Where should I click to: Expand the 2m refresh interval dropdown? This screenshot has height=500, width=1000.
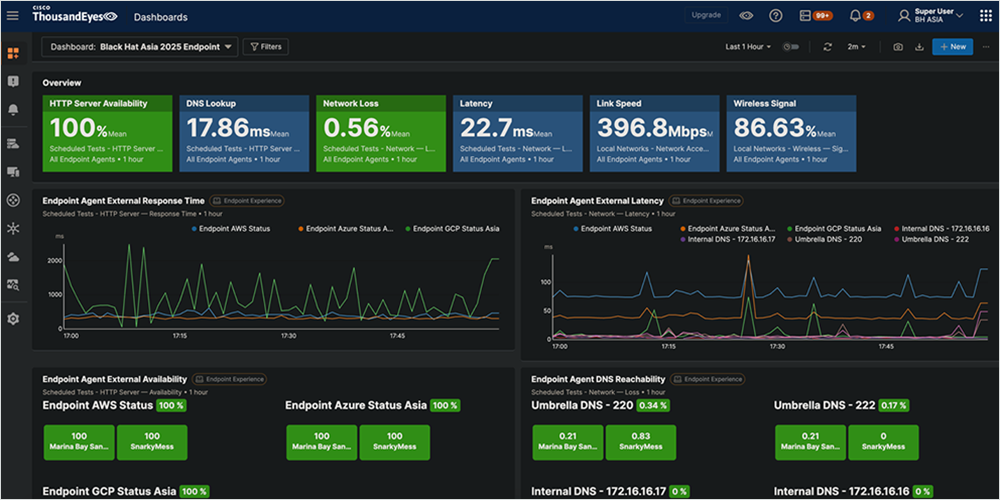856,47
